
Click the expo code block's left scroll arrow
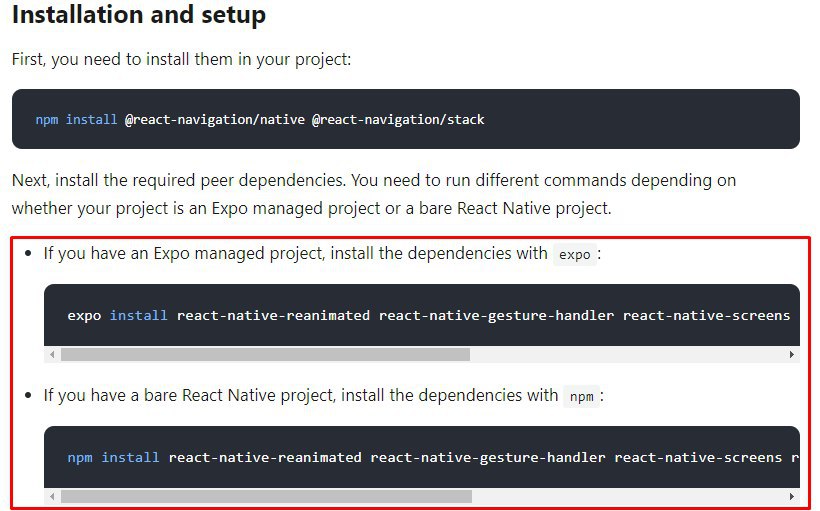pyautogui.click(x=52, y=355)
